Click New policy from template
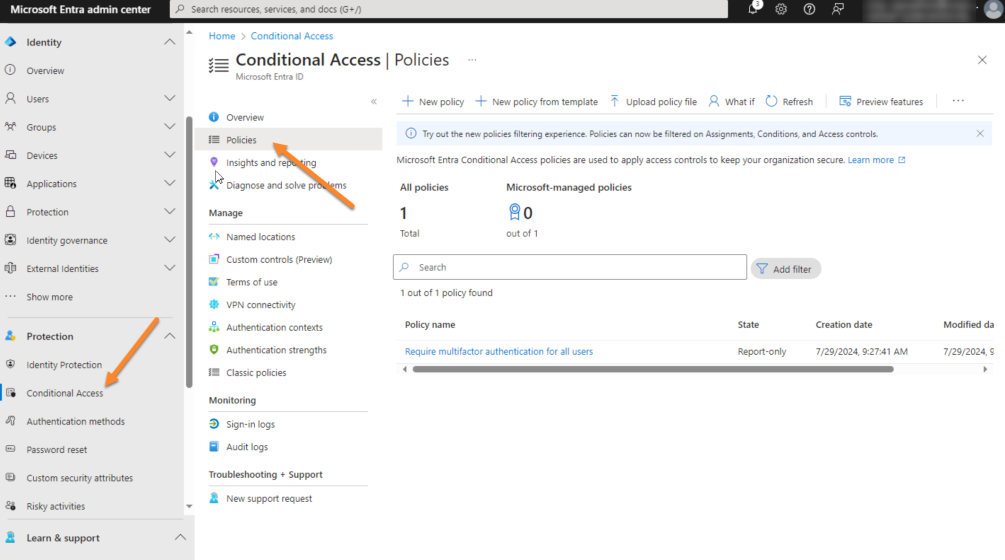The width and height of the screenshot is (1005, 560). coord(536,101)
